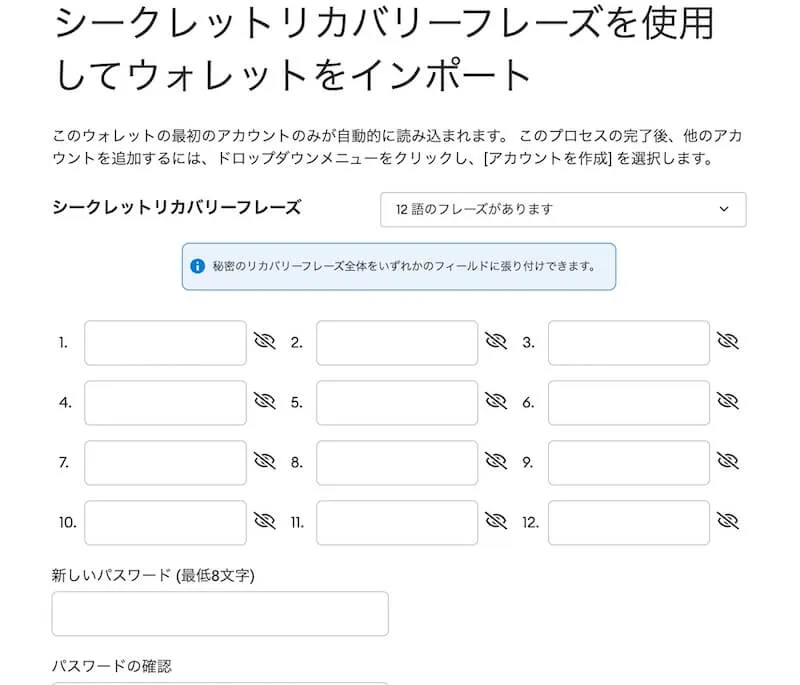This screenshot has width=800, height=685.
Task: Click the eye icon beside word 12
Action: tap(729, 522)
